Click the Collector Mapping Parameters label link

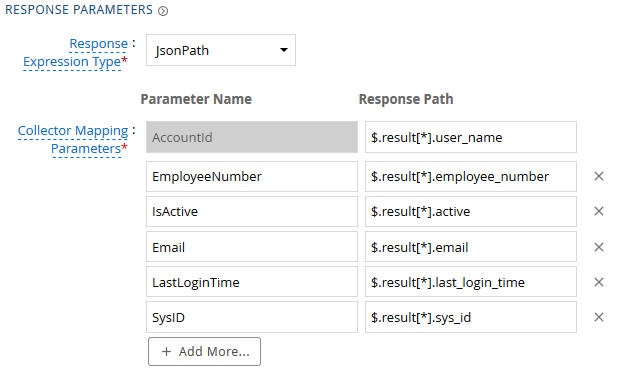[73, 140]
